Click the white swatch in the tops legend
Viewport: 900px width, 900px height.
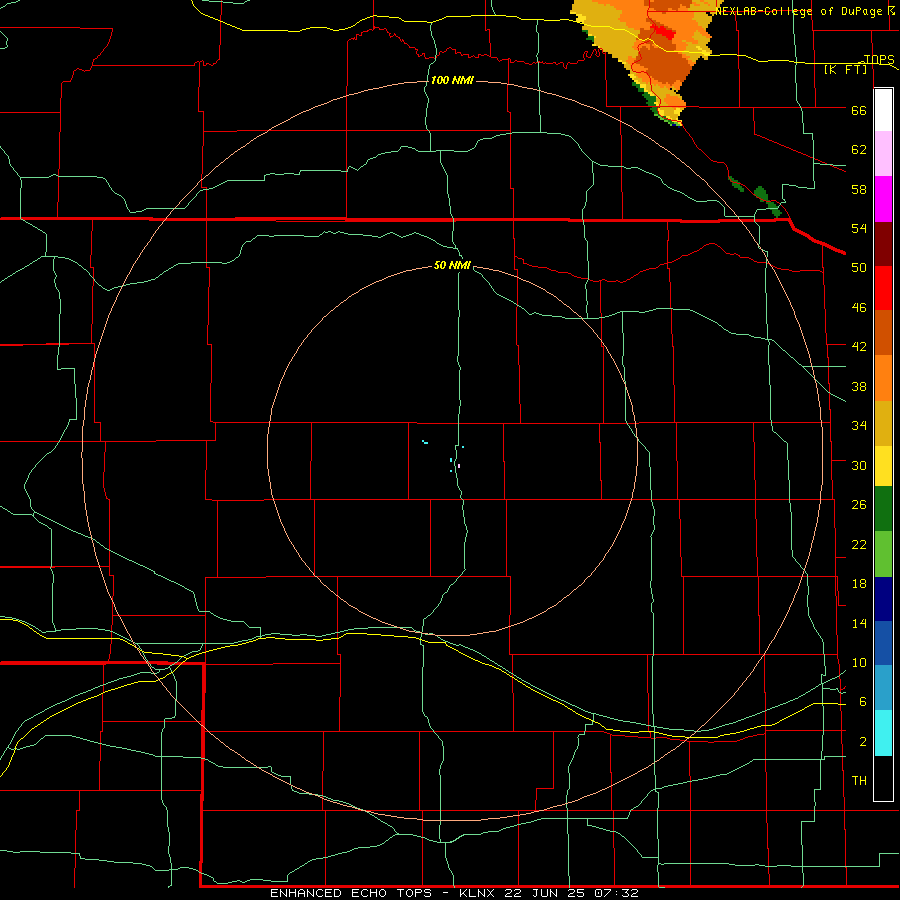[x=883, y=110]
